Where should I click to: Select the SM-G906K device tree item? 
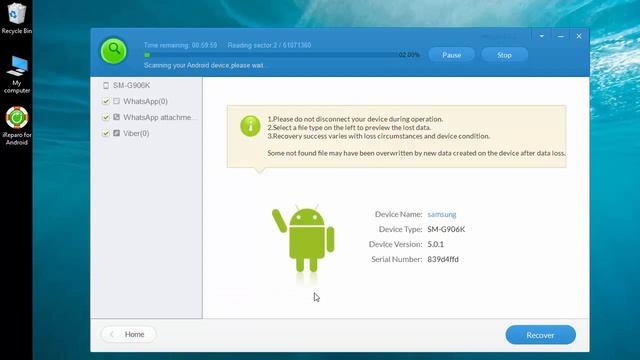click(131, 85)
